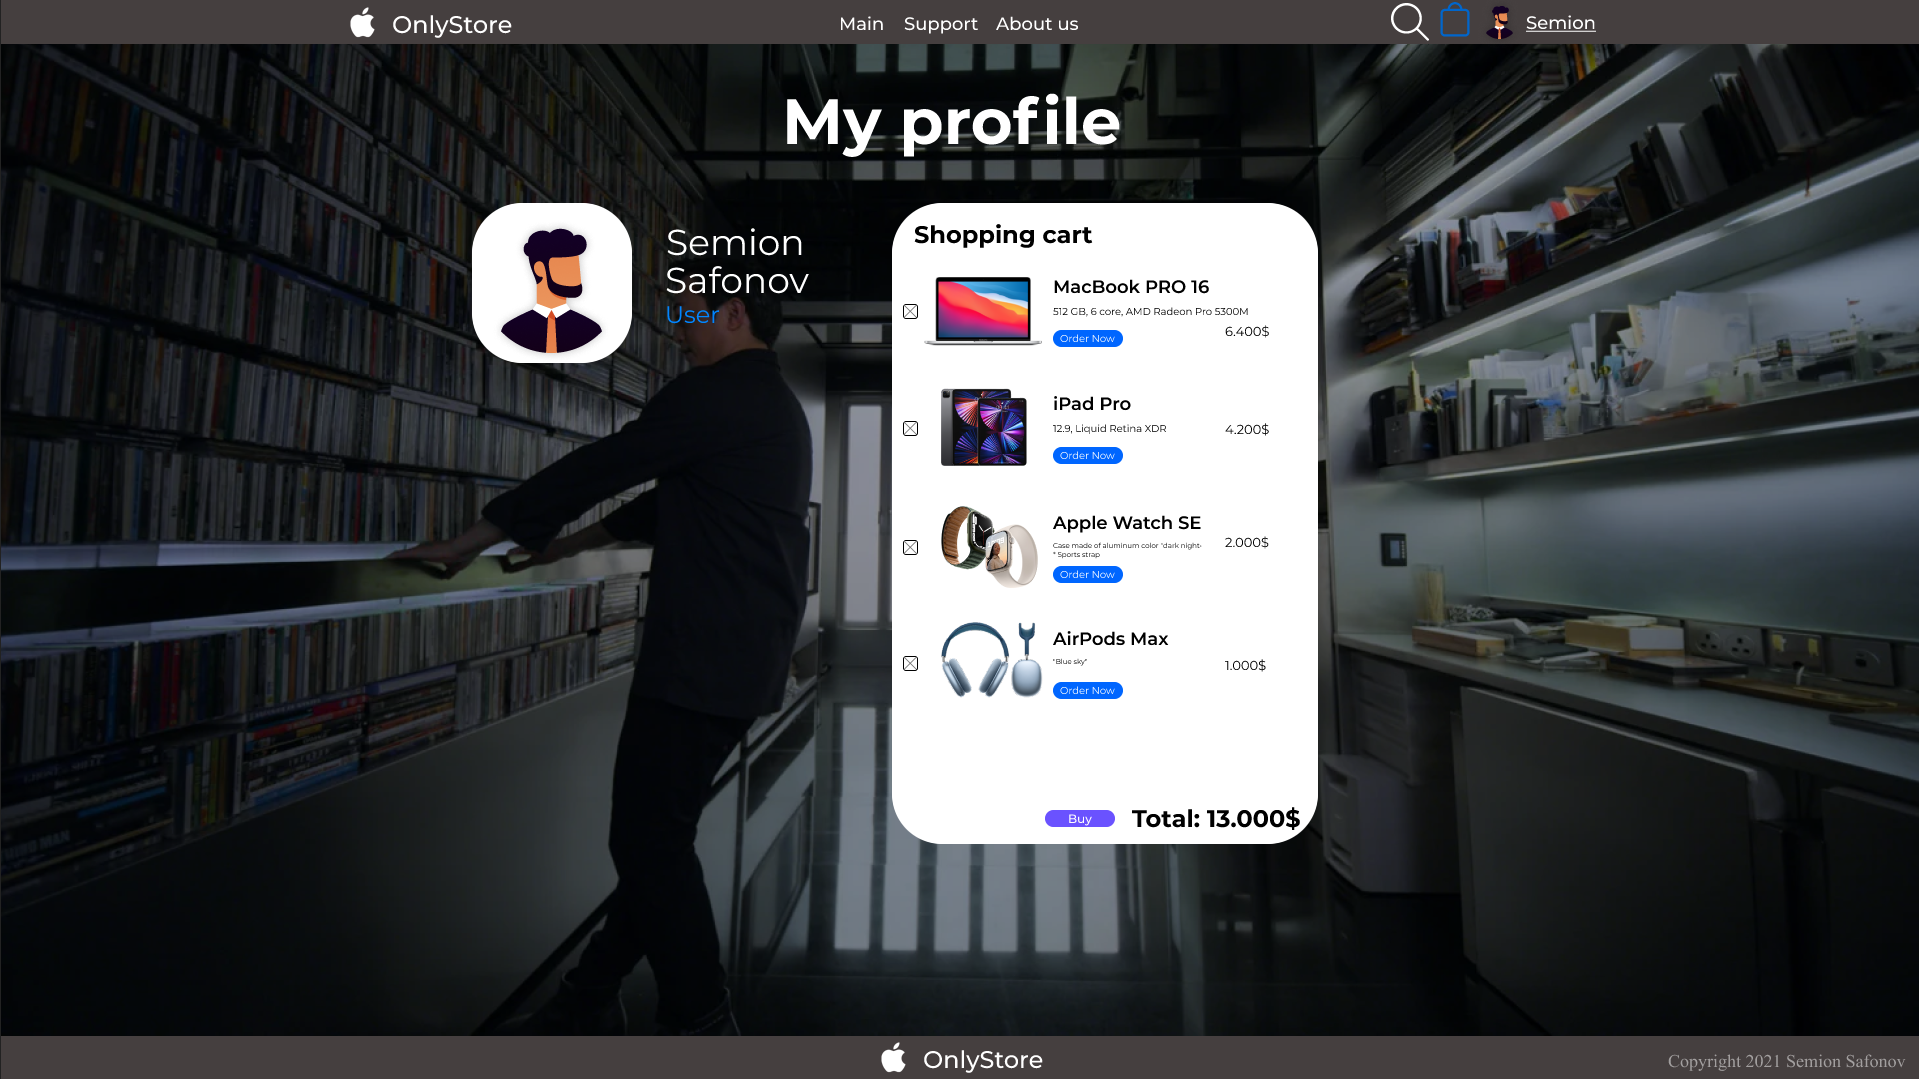Open the Support menu item
1919x1079 pixels.
point(940,24)
